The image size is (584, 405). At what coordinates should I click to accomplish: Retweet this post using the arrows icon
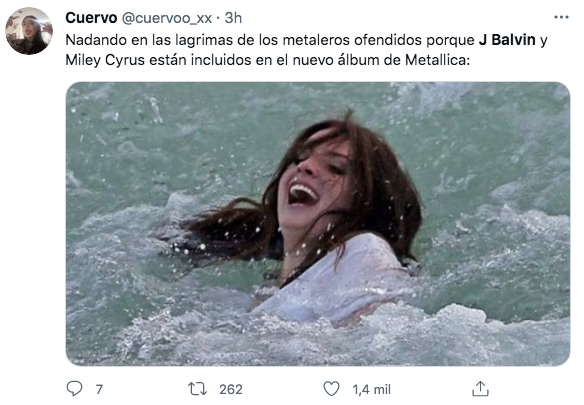click(x=197, y=389)
